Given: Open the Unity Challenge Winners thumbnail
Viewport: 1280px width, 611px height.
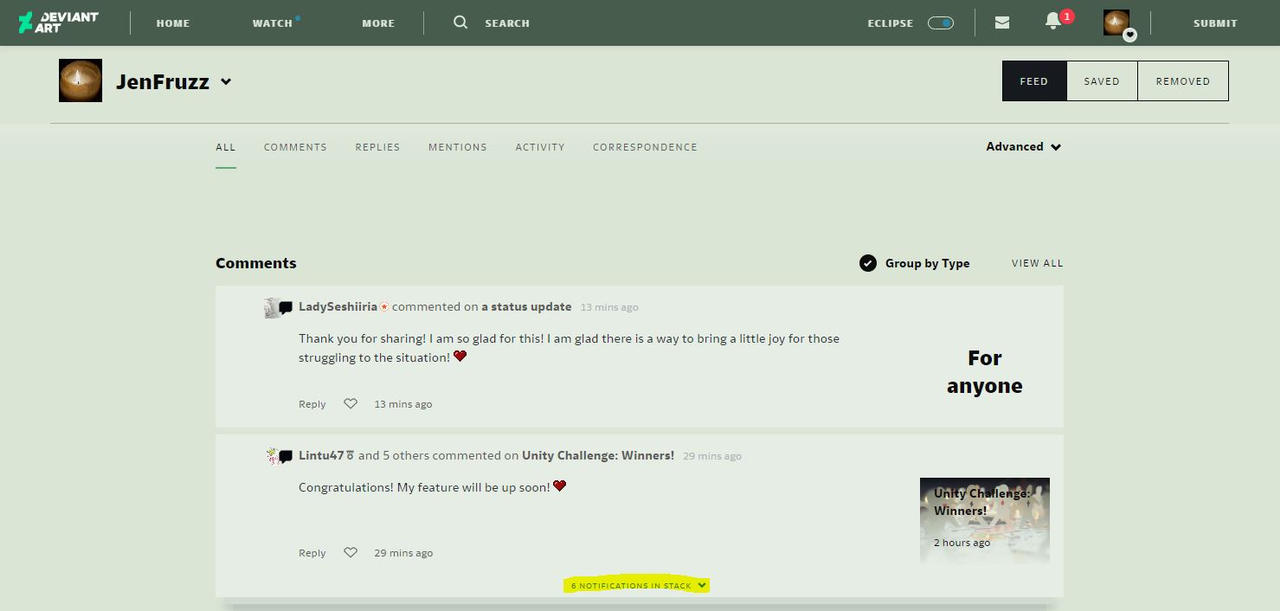Looking at the screenshot, I should point(984,517).
